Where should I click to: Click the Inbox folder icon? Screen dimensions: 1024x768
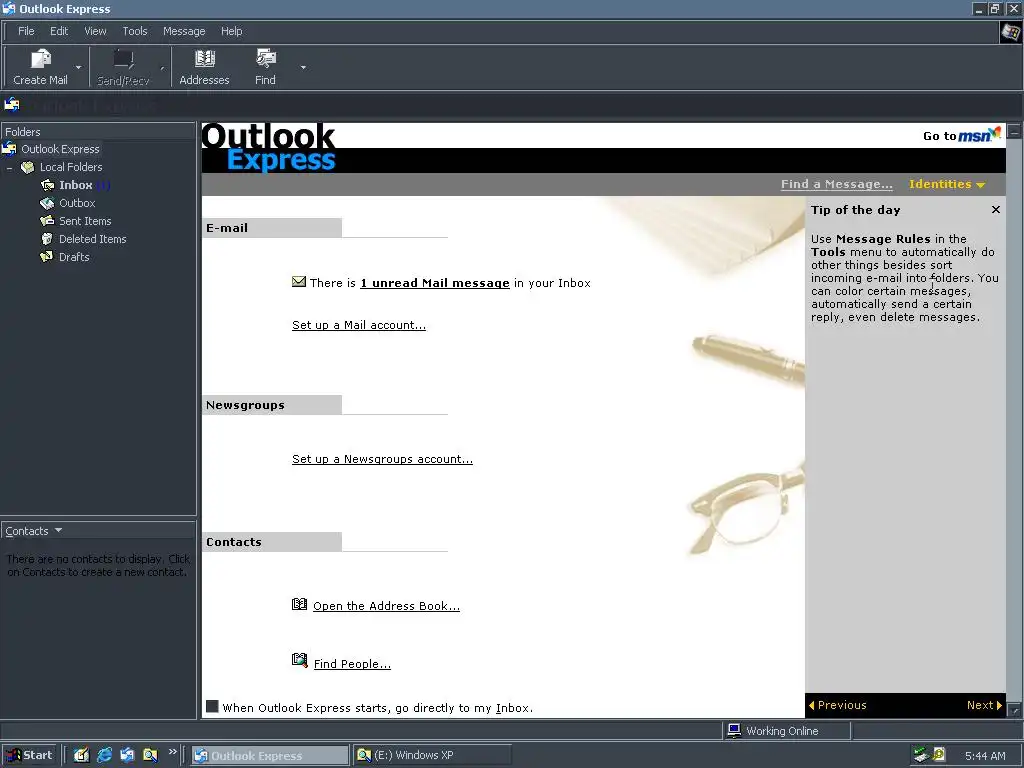[47, 185]
